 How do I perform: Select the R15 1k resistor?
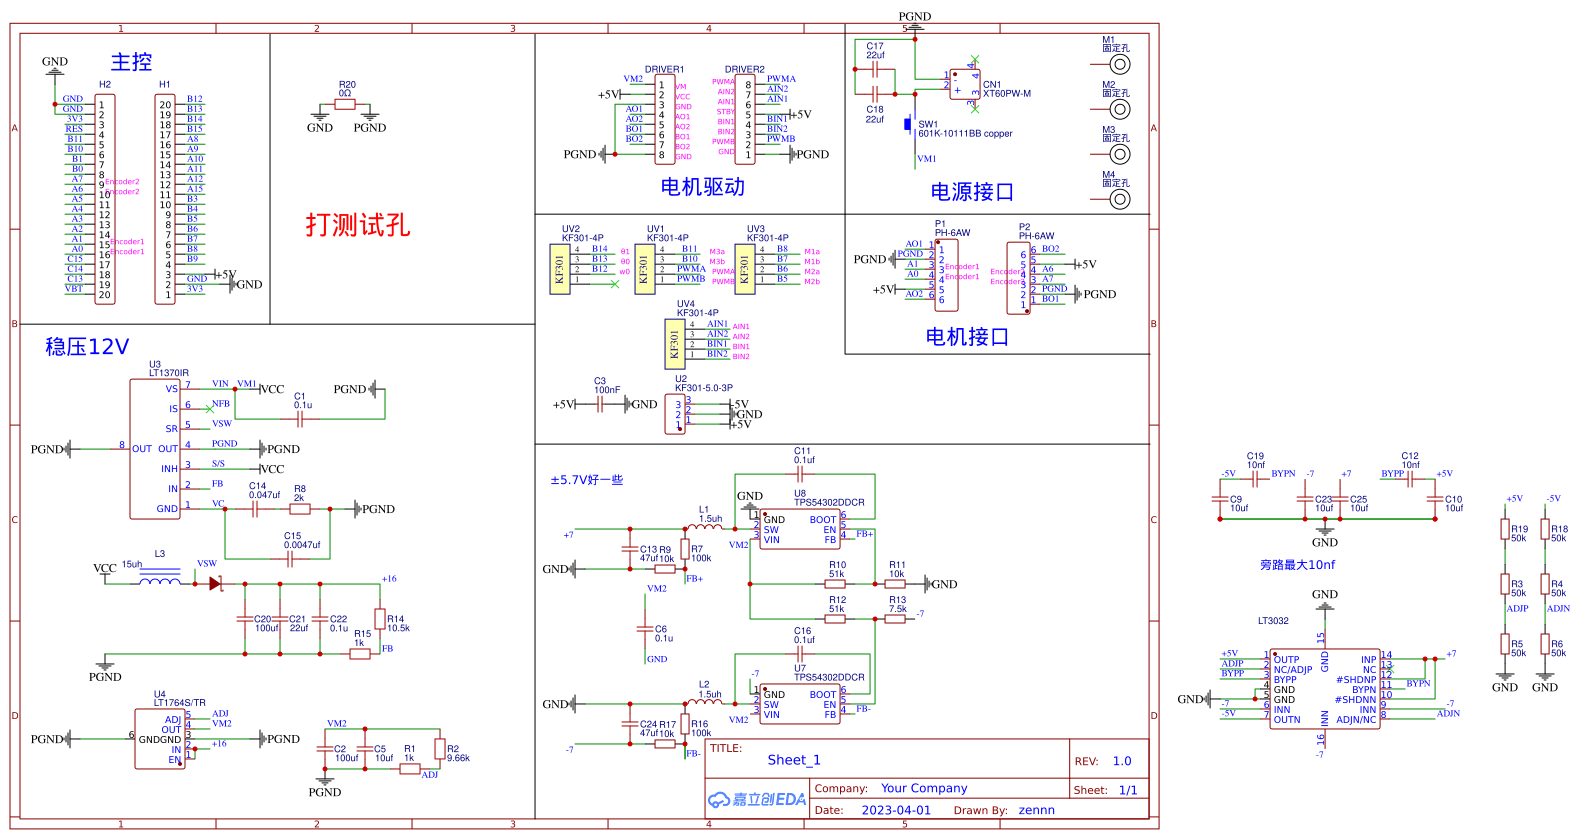(x=360, y=654)
